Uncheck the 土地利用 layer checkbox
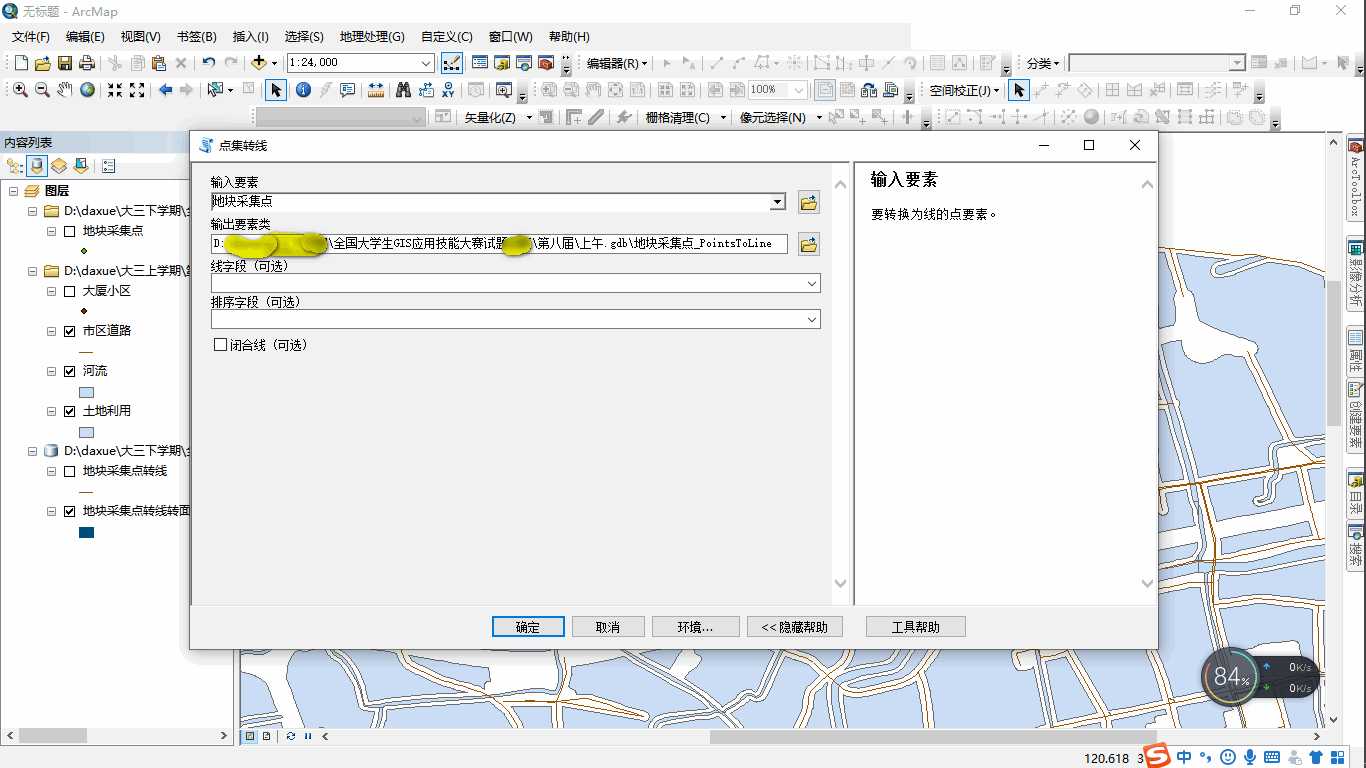The width and height of the screenshot is (1366, 768). [x=69, y=411]
